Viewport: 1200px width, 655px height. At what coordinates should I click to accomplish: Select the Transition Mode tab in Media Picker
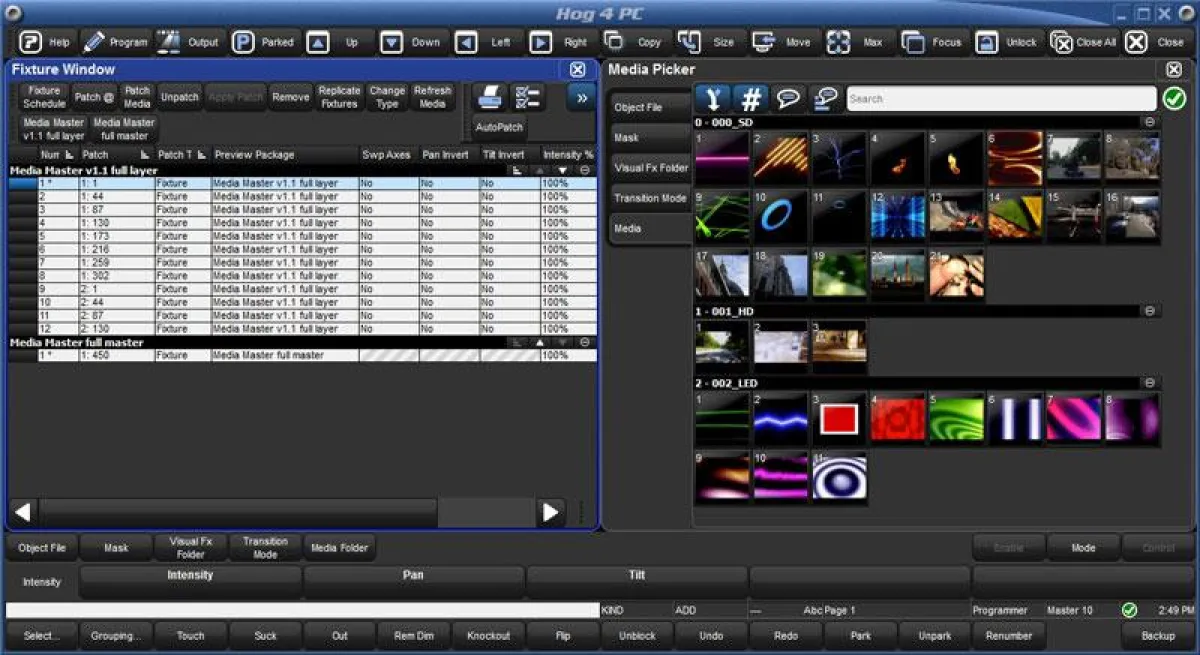click(650, 198)
